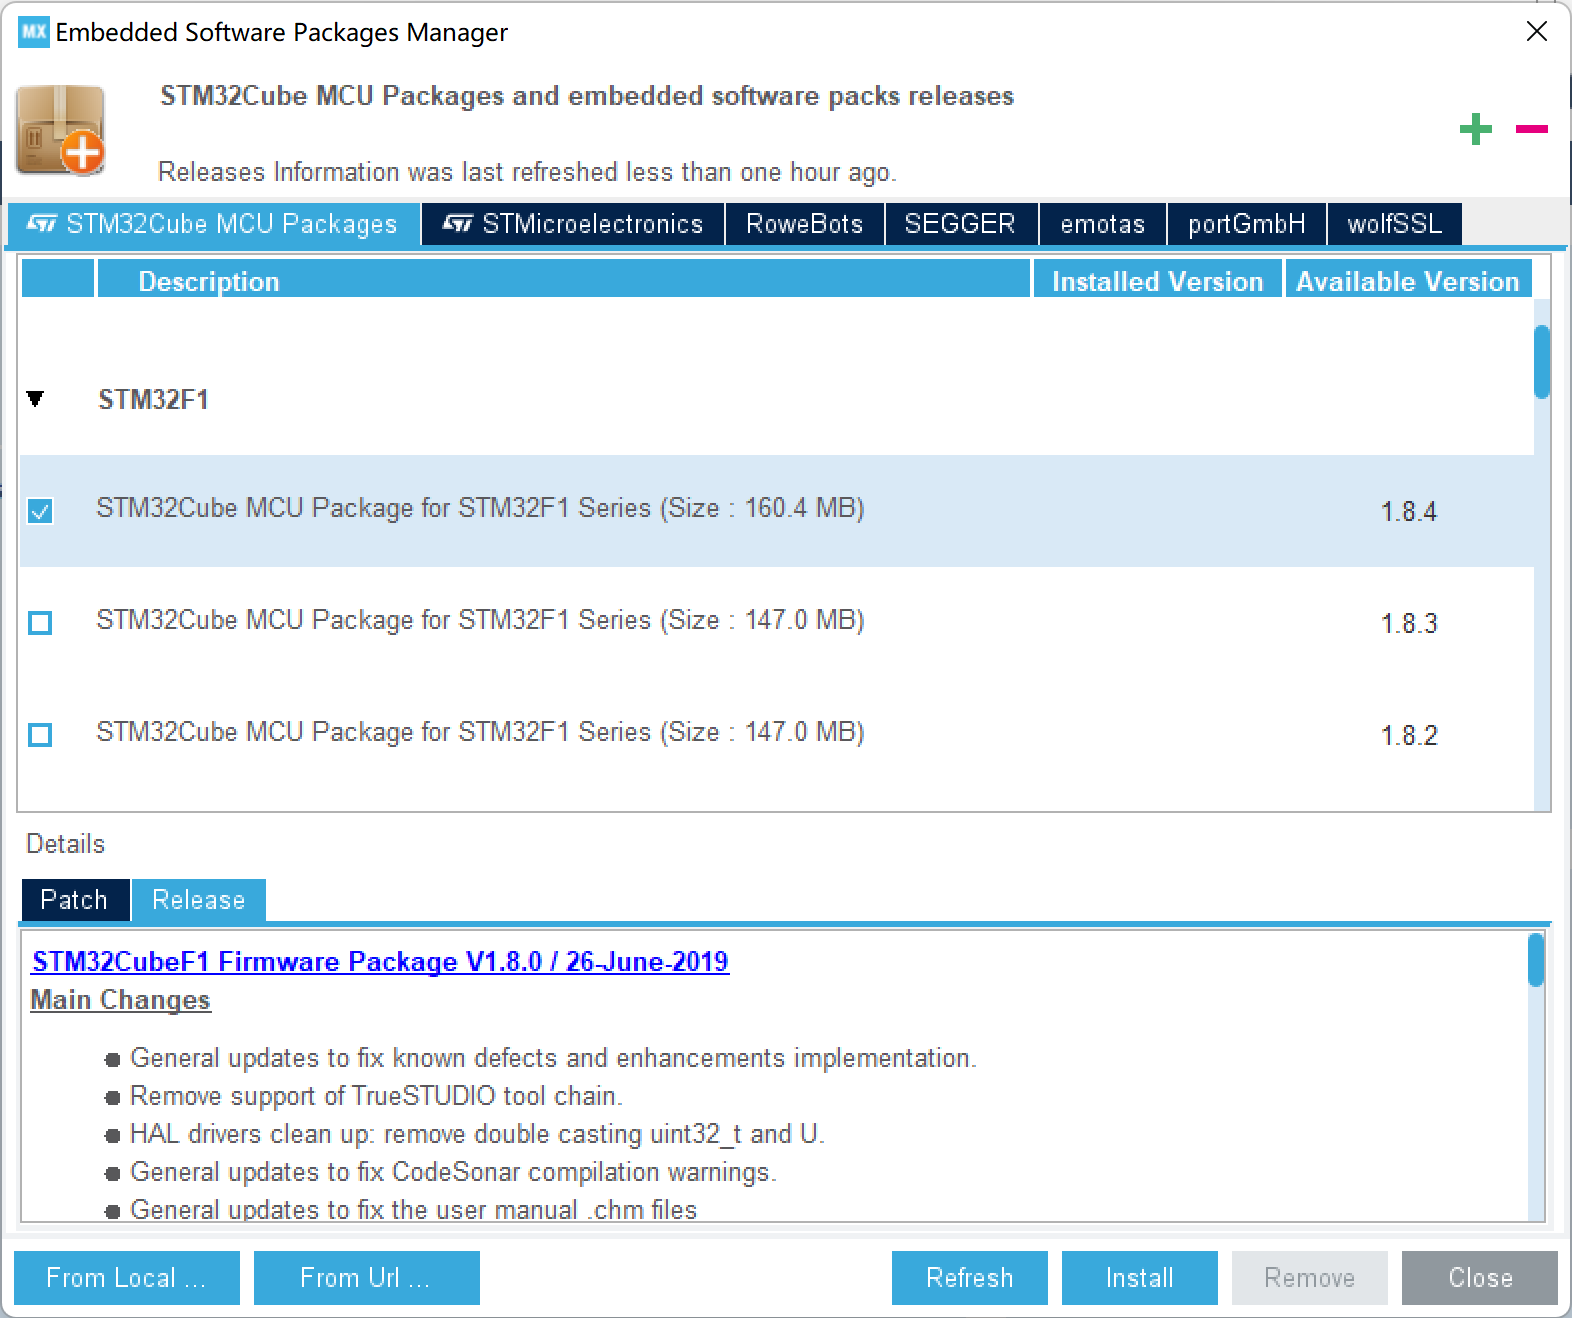Open the Release details tab
The height and width of the screenshot is (1318, 1572).
point(198,900)
